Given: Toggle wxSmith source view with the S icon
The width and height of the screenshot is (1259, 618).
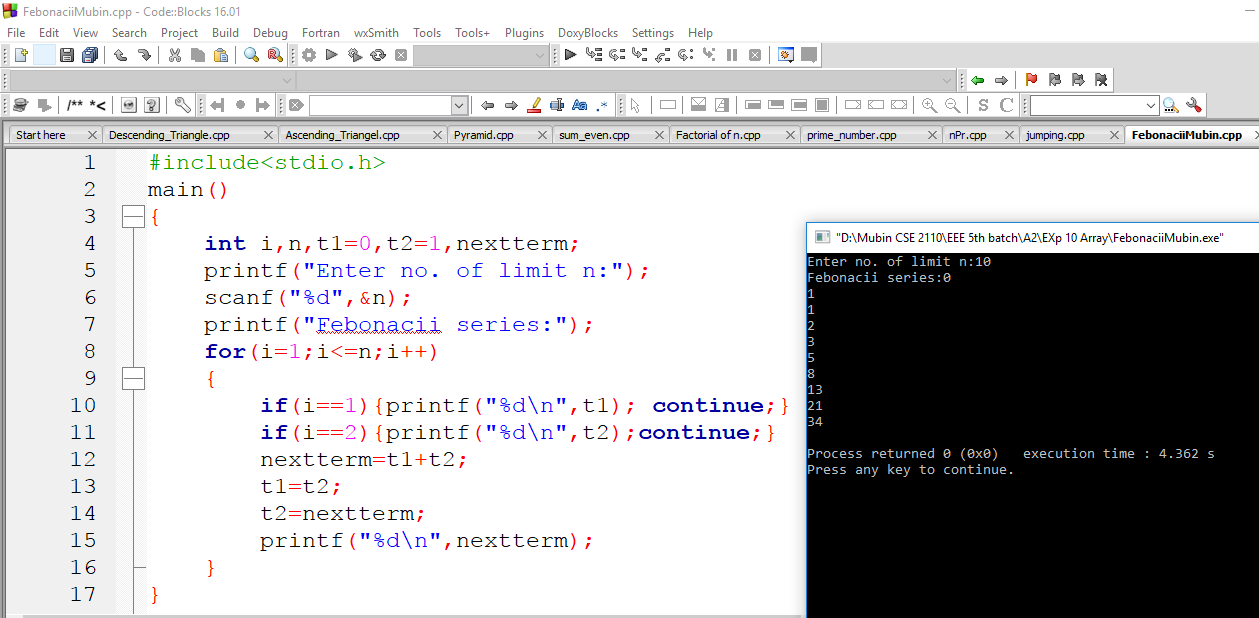Looking at the screenshot, I should [982, 104].
